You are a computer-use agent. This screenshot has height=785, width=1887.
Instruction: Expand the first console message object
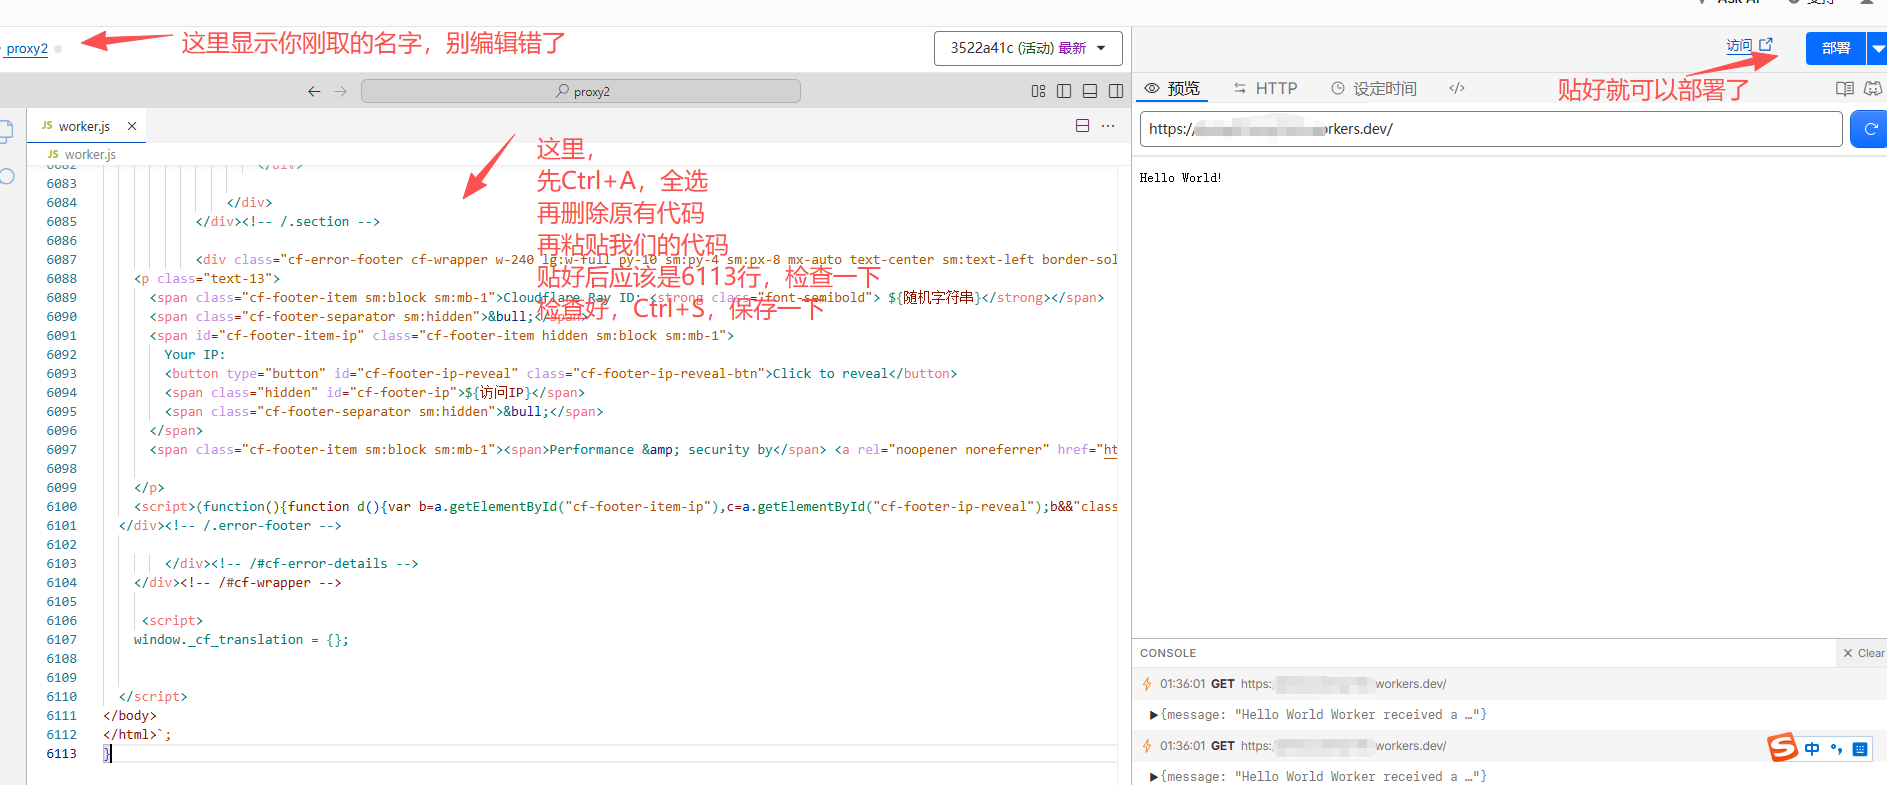click(x=1154, y=715)
